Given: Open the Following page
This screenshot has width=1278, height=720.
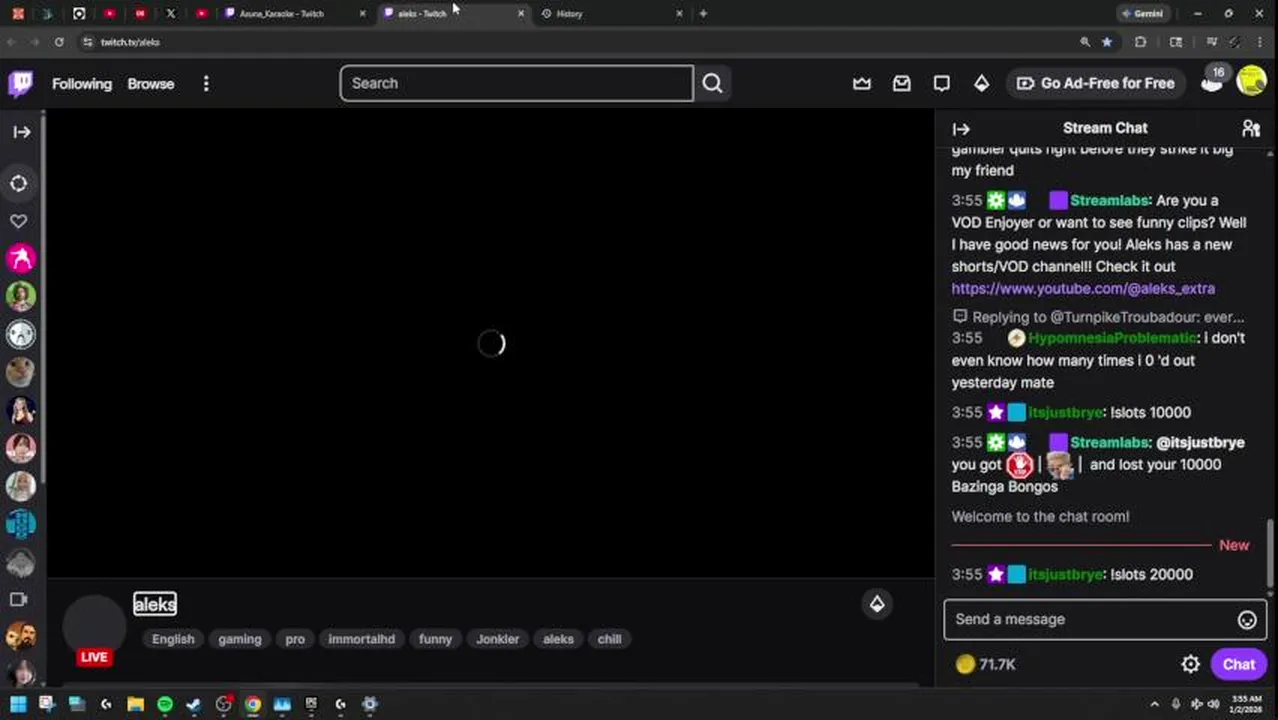Looking at the screenshot, I should pyautogui.click(x=82, y=84).
